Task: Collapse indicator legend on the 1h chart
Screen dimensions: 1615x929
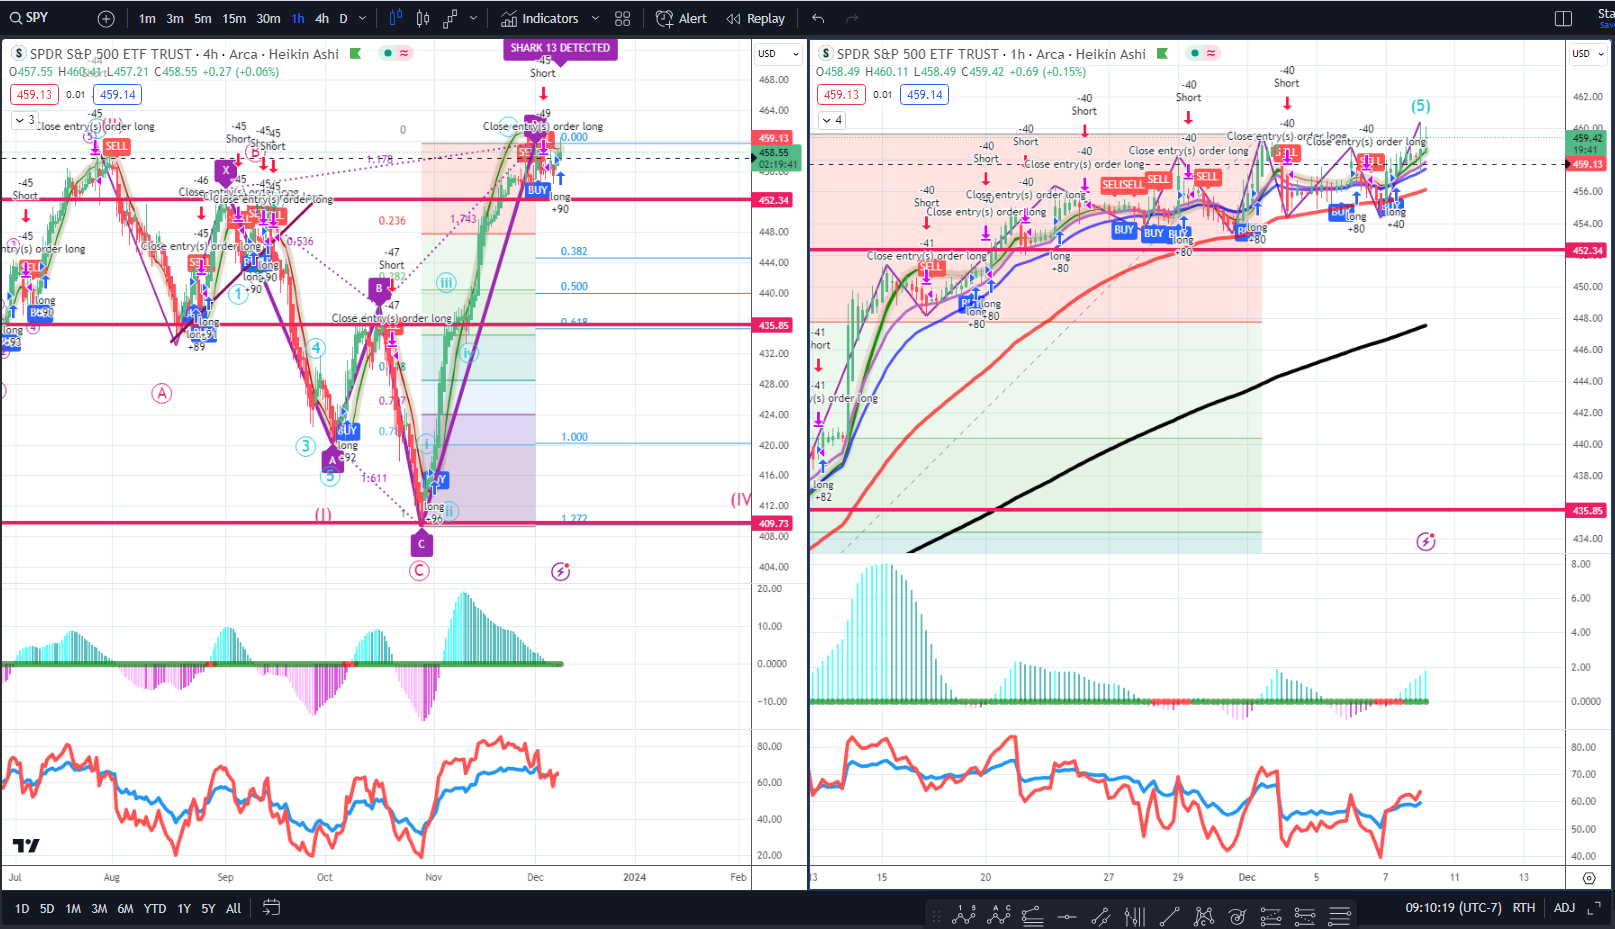Action: tap(832, 120)
